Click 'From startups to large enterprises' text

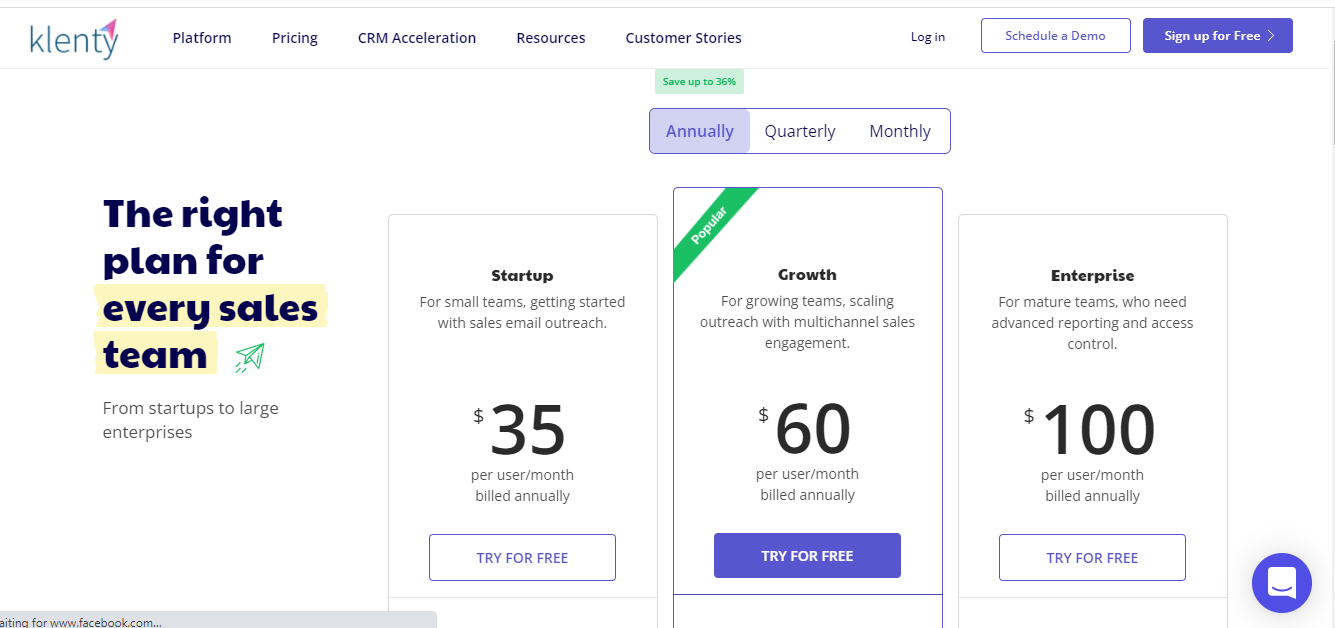coord(191,420)
